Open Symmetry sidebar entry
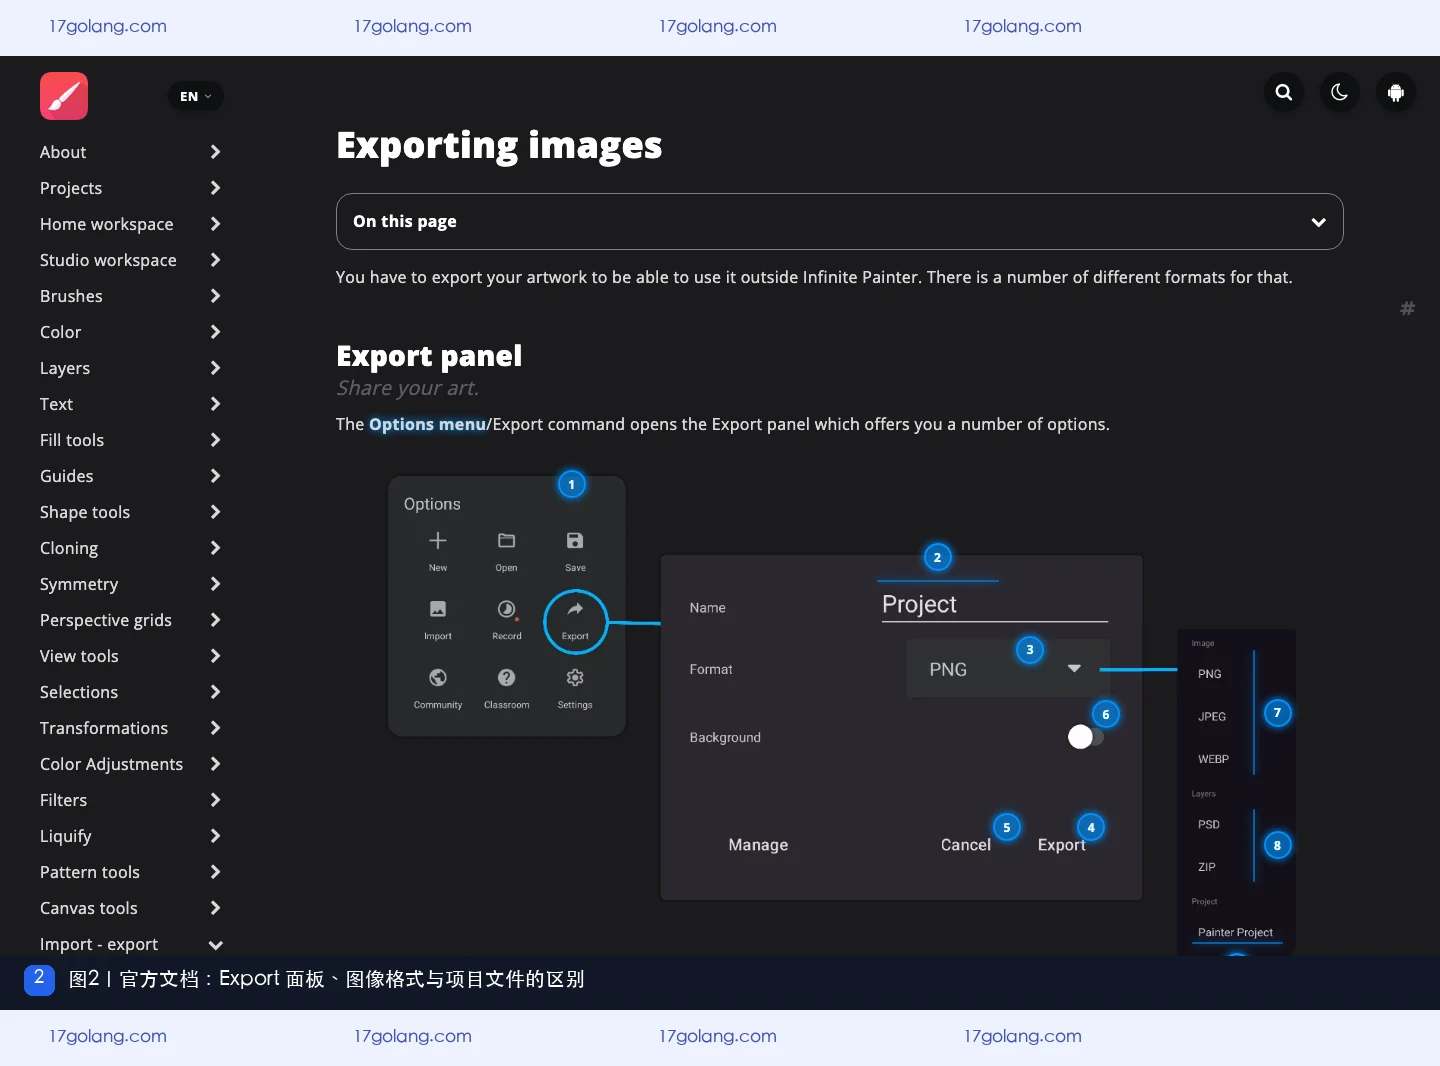1440x1066 pixels. (x=79, y=584)
